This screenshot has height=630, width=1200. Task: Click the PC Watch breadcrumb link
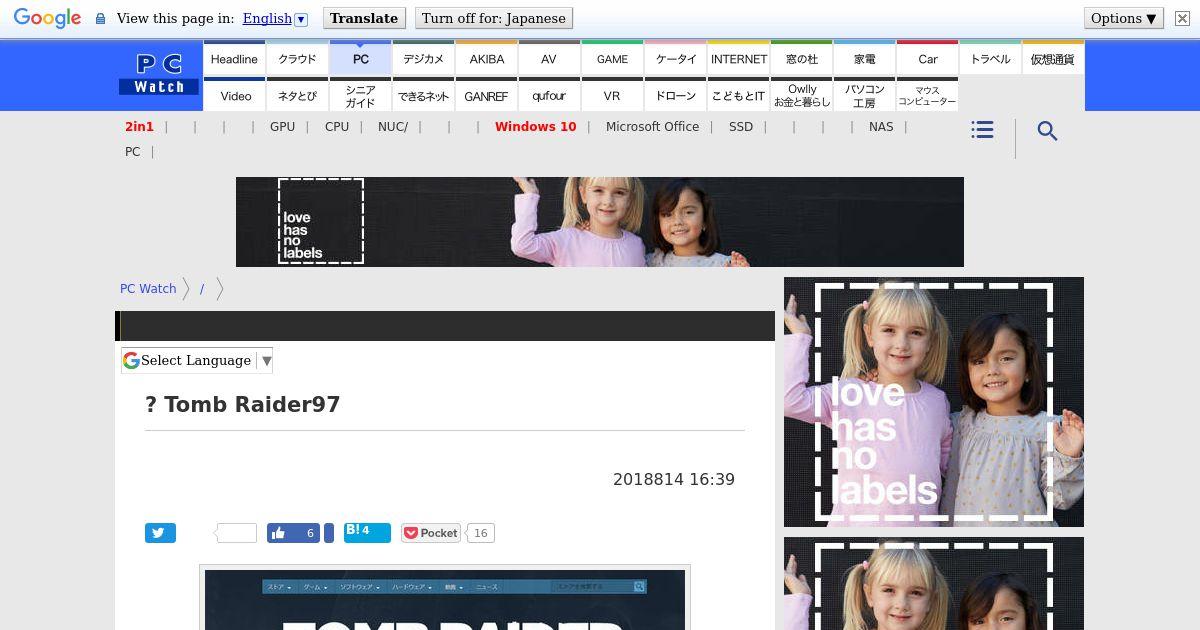148,288
